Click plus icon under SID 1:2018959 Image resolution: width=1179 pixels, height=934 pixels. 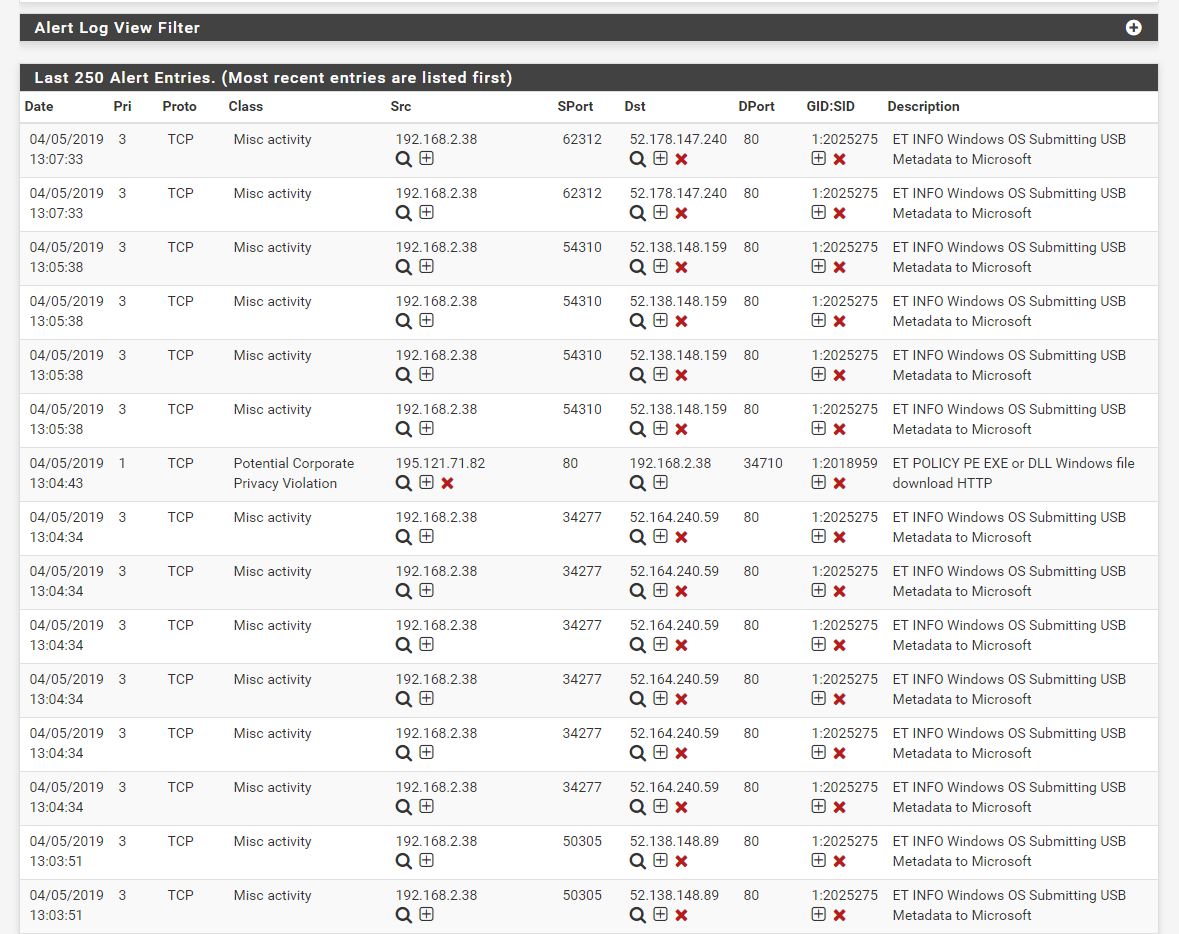(x=818, y=482)
